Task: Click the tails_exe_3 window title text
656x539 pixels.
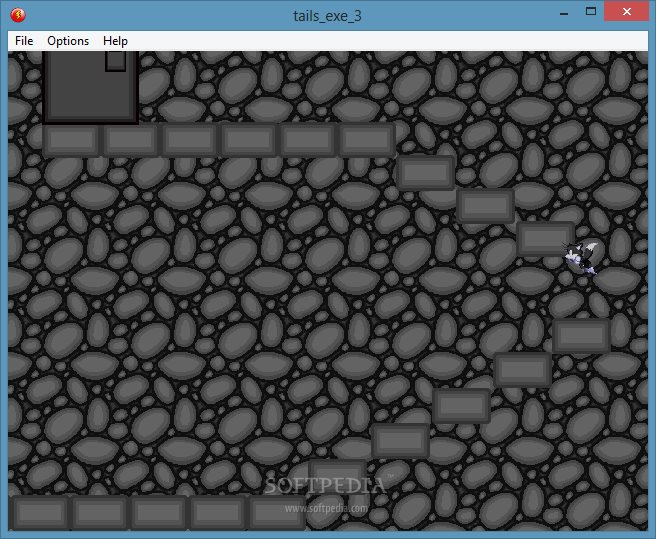Action: [327, 16]
